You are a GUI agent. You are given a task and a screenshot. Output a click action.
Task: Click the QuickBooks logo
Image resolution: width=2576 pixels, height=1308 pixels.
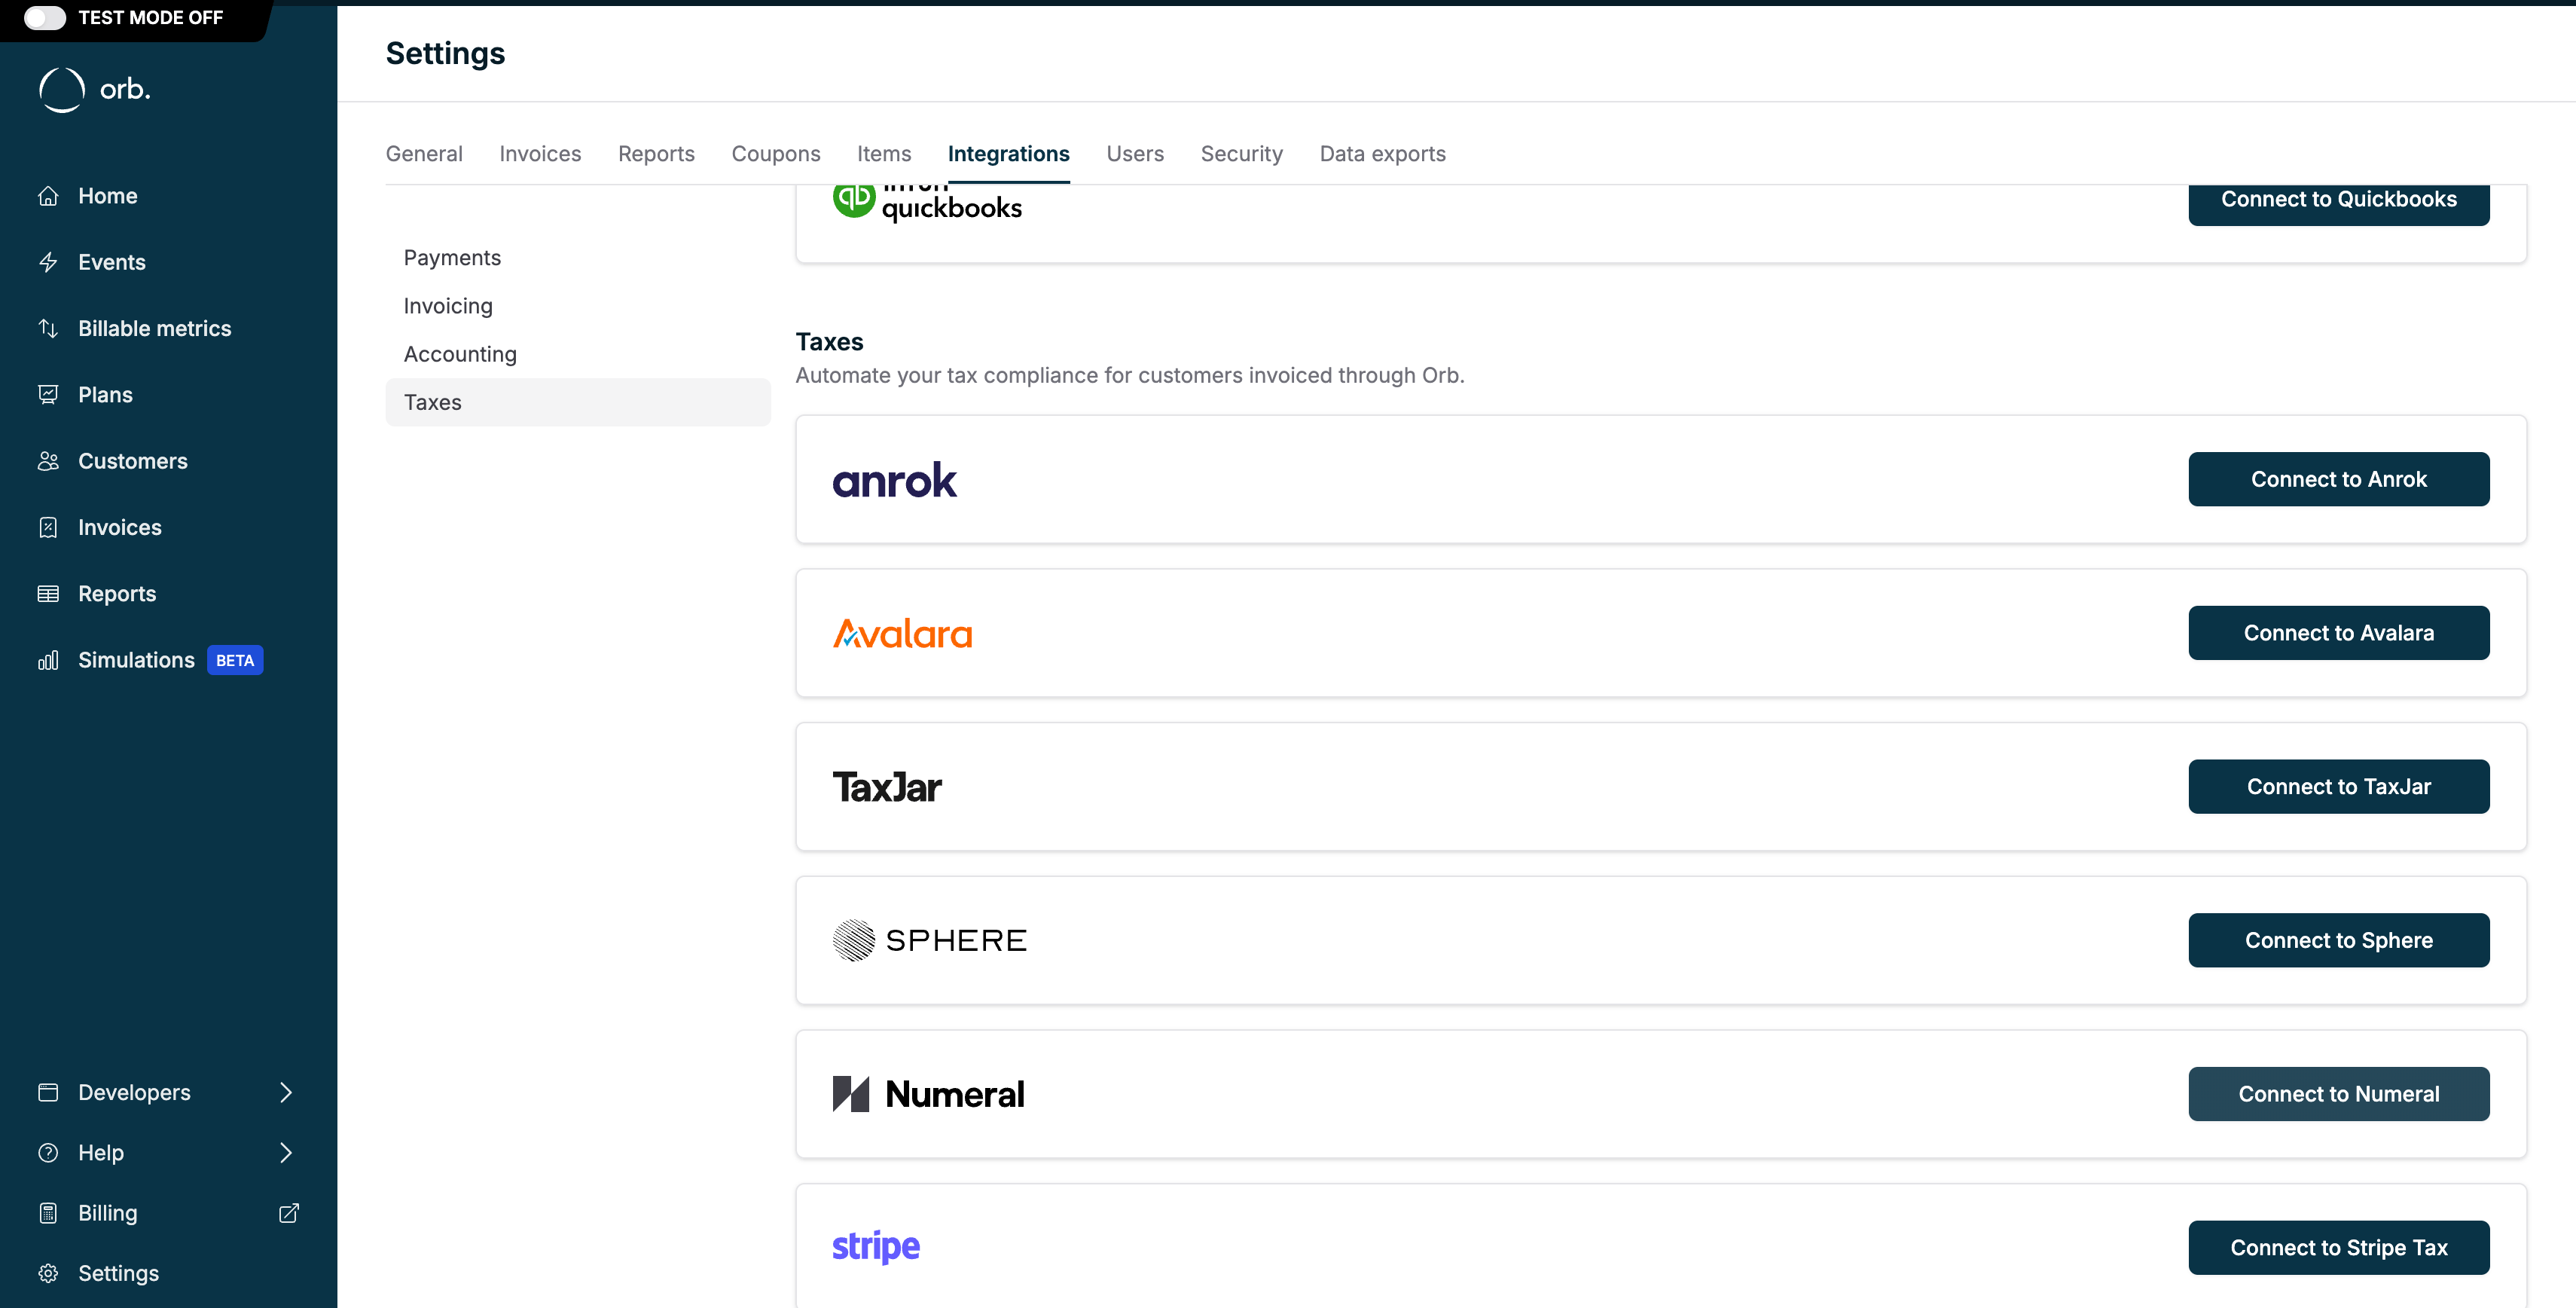(x=927, y=204)
